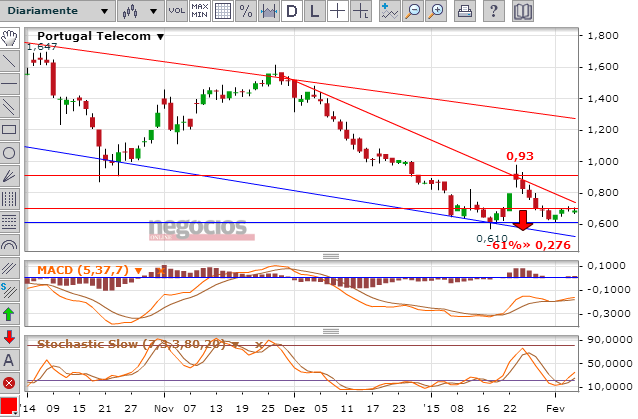Open the Portugal Telecom symbol dropdown
Viewport: 638px width, 419px height.
point(161,37)
